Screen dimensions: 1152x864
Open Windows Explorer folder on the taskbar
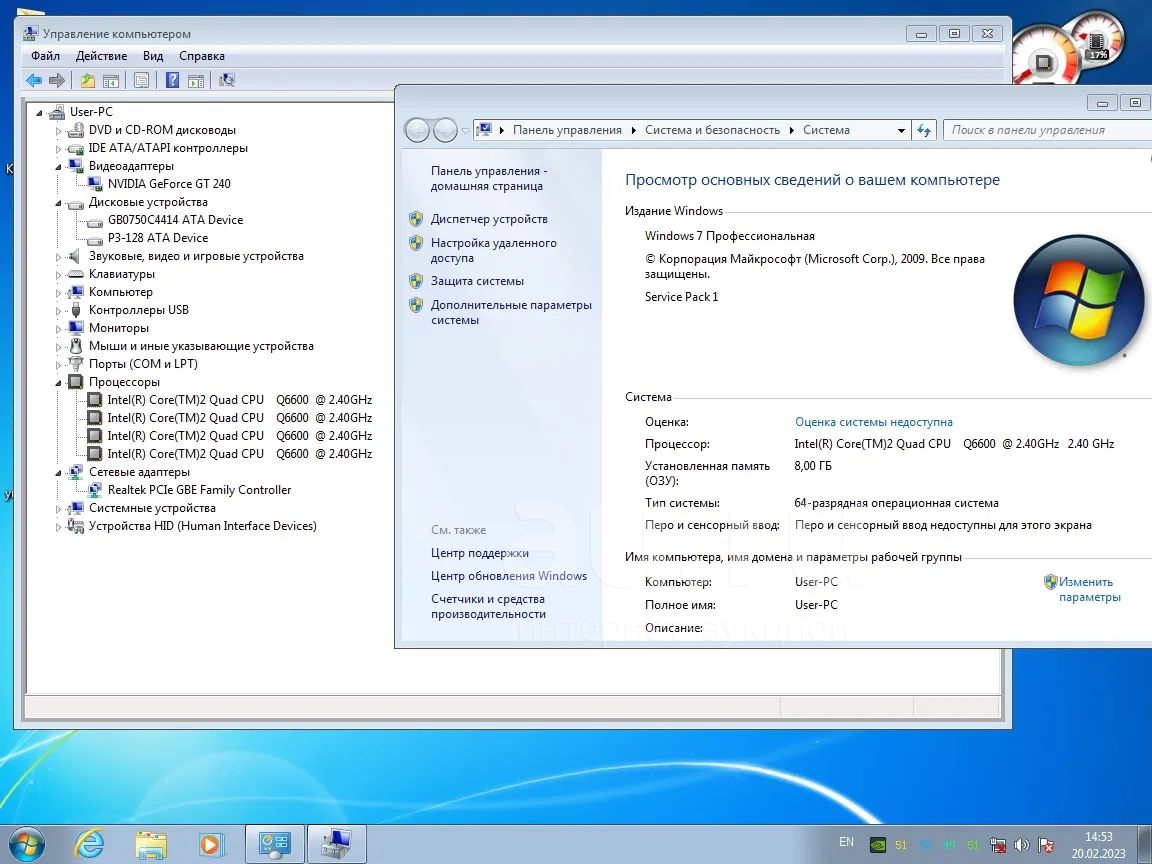[x=151, y=844]
